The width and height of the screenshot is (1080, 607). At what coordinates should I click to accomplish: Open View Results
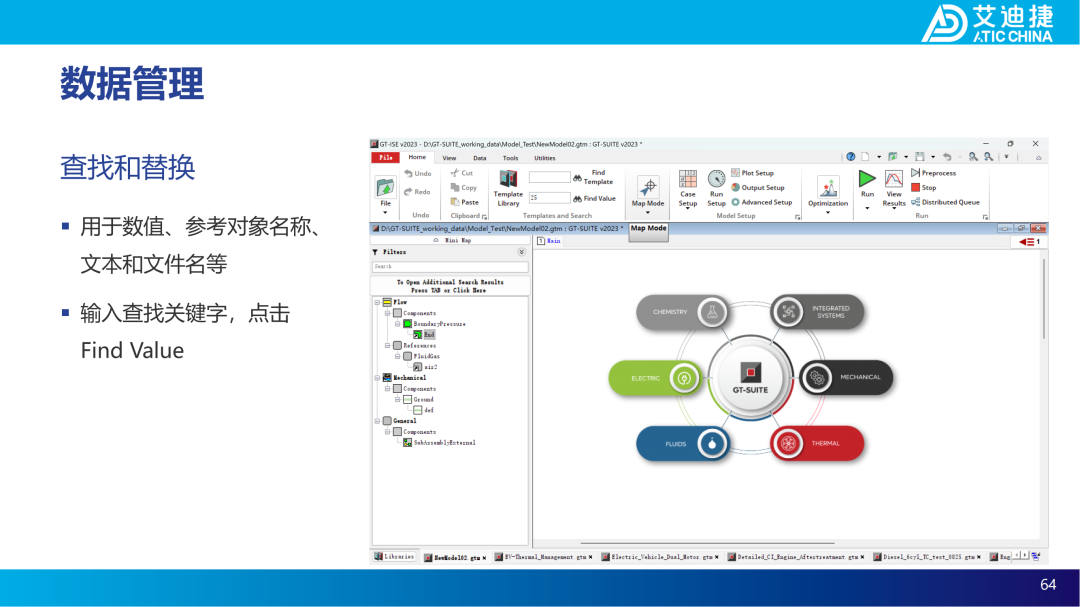tap(893, 188)
